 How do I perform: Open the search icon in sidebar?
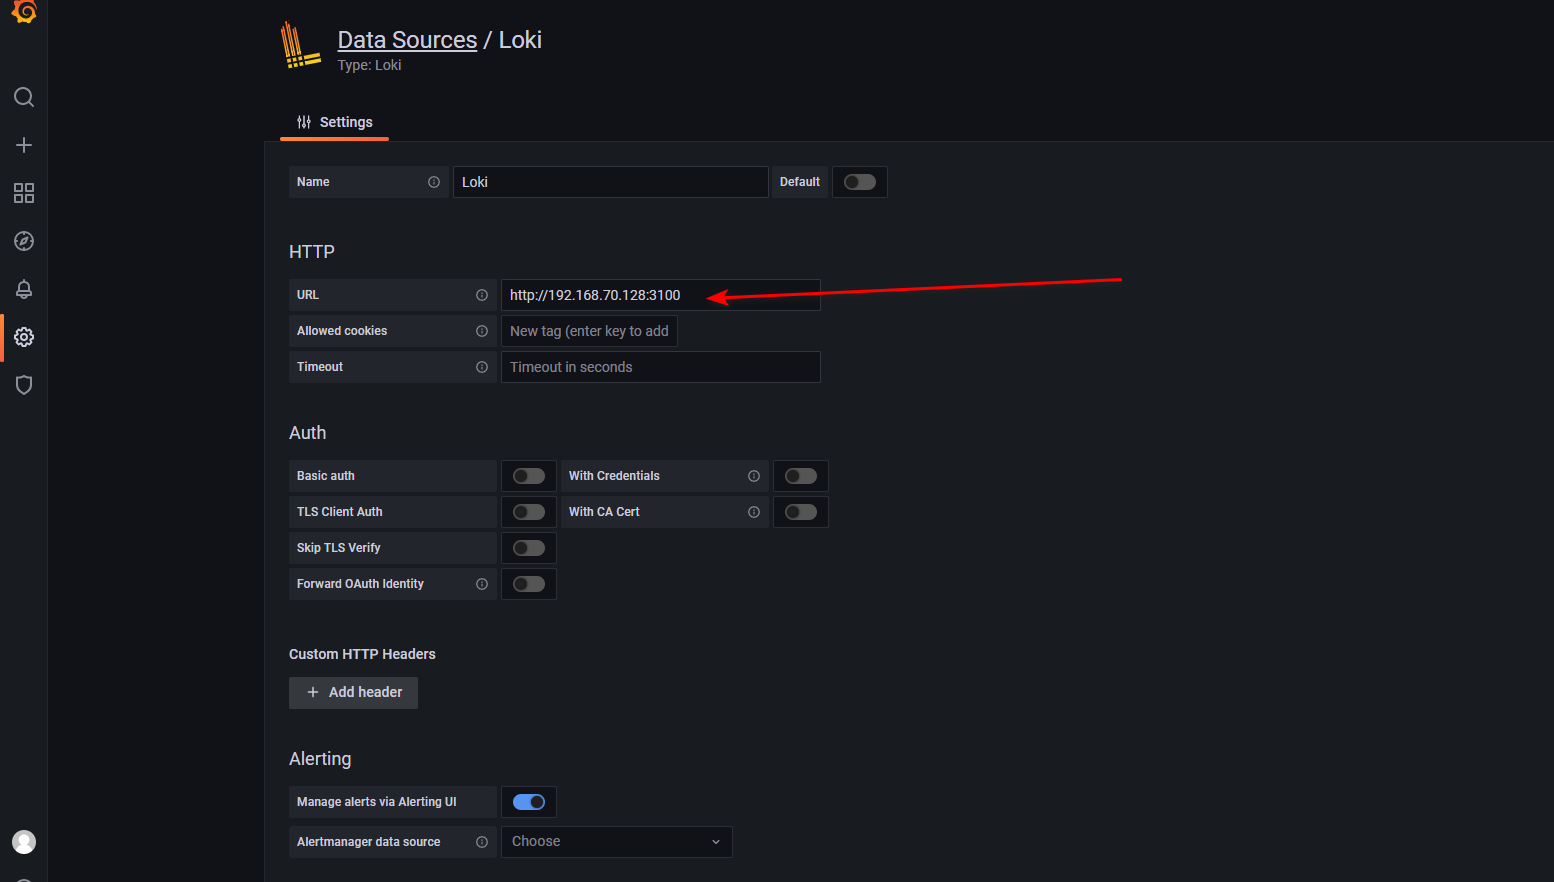[x=24, y=97]
